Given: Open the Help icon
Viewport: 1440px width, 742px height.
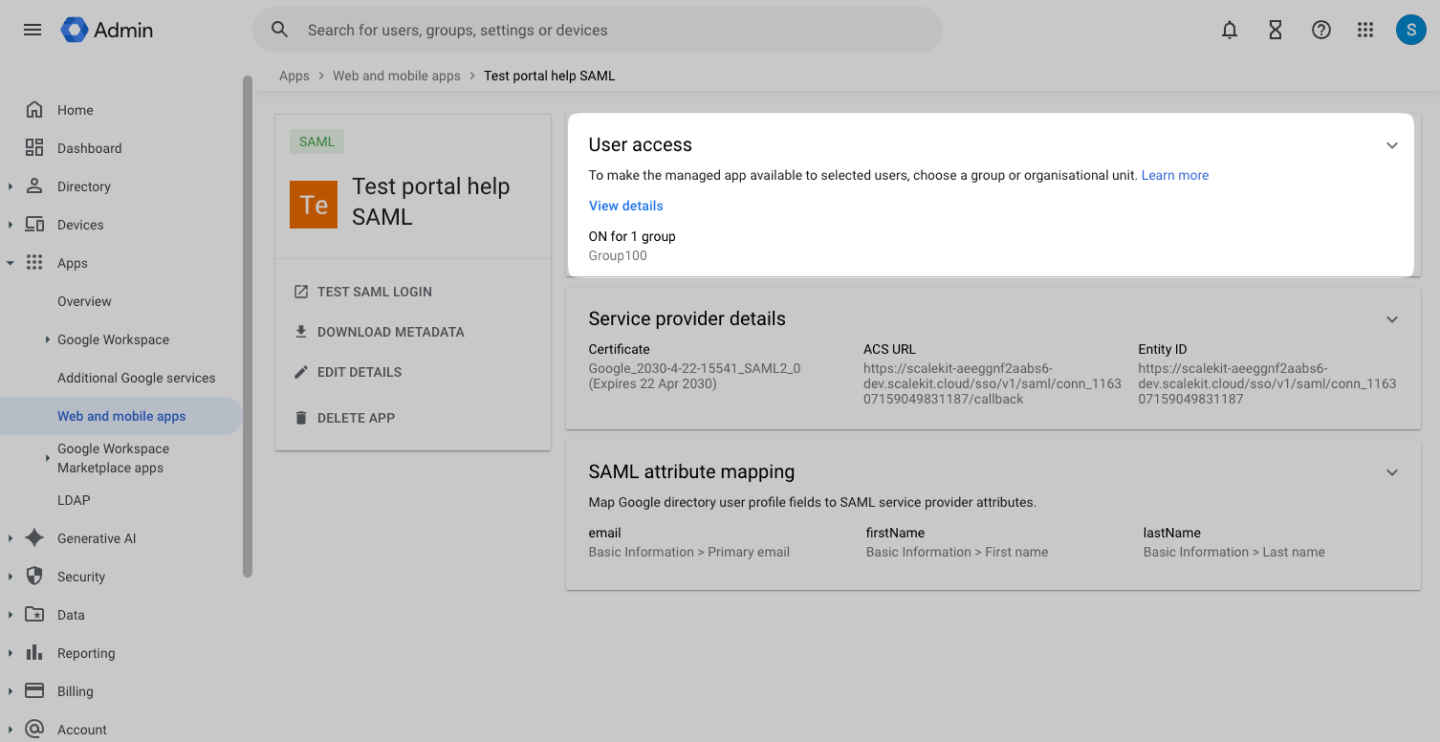Looking at the screenshot, I should coord(1321,30).
